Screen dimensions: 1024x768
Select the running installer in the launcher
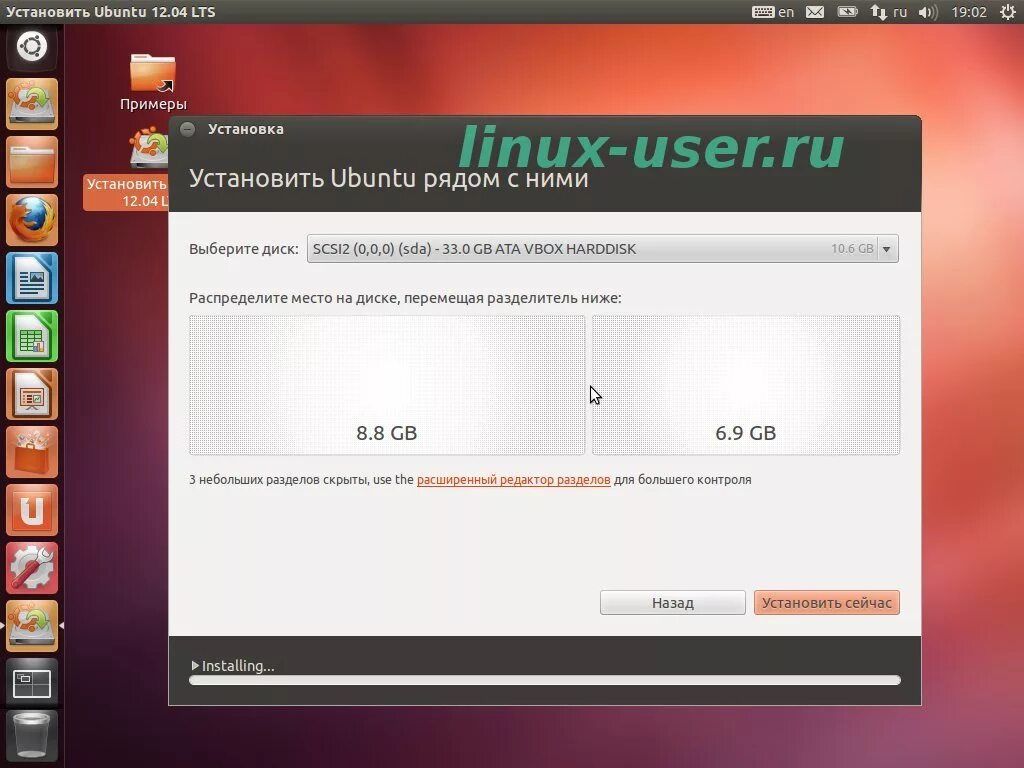31,626
